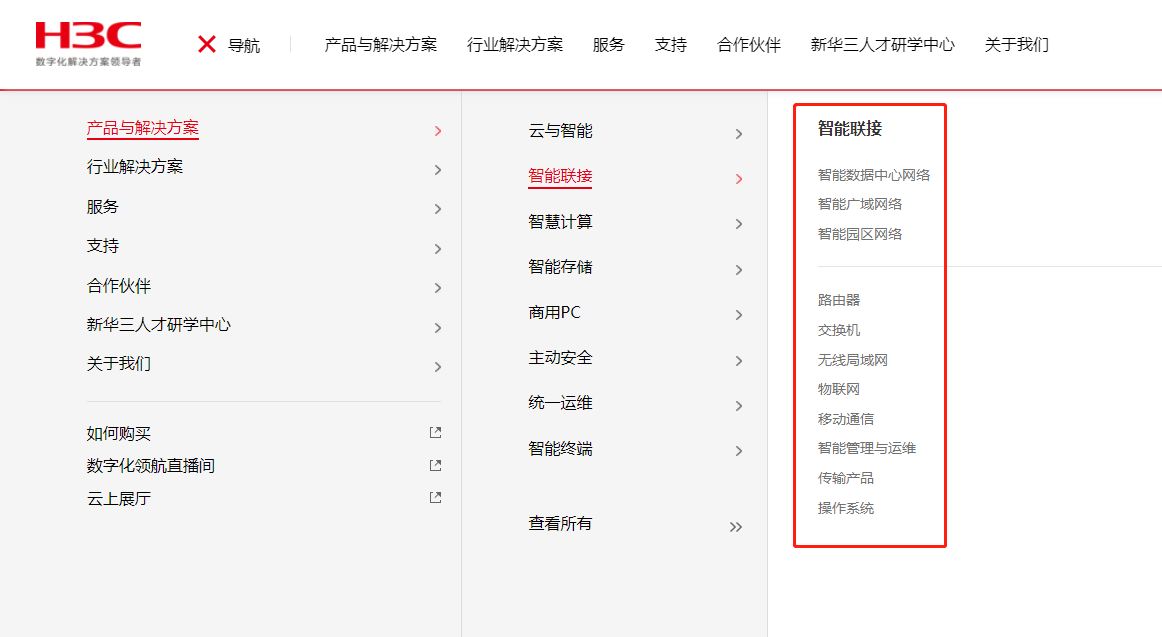The height and width of the screenshot is (637, 1162).
Task: Select 智能联接 category in middle column
Action: (560, 176)
